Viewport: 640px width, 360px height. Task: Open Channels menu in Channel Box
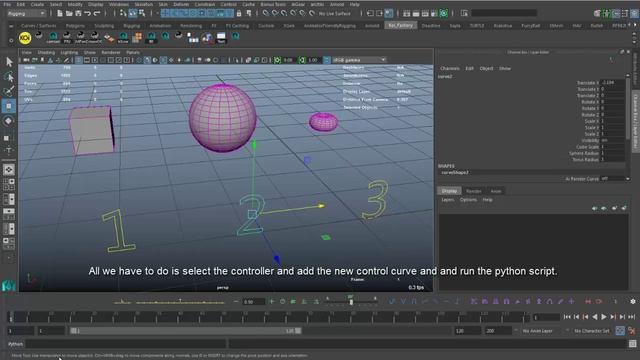450,68
